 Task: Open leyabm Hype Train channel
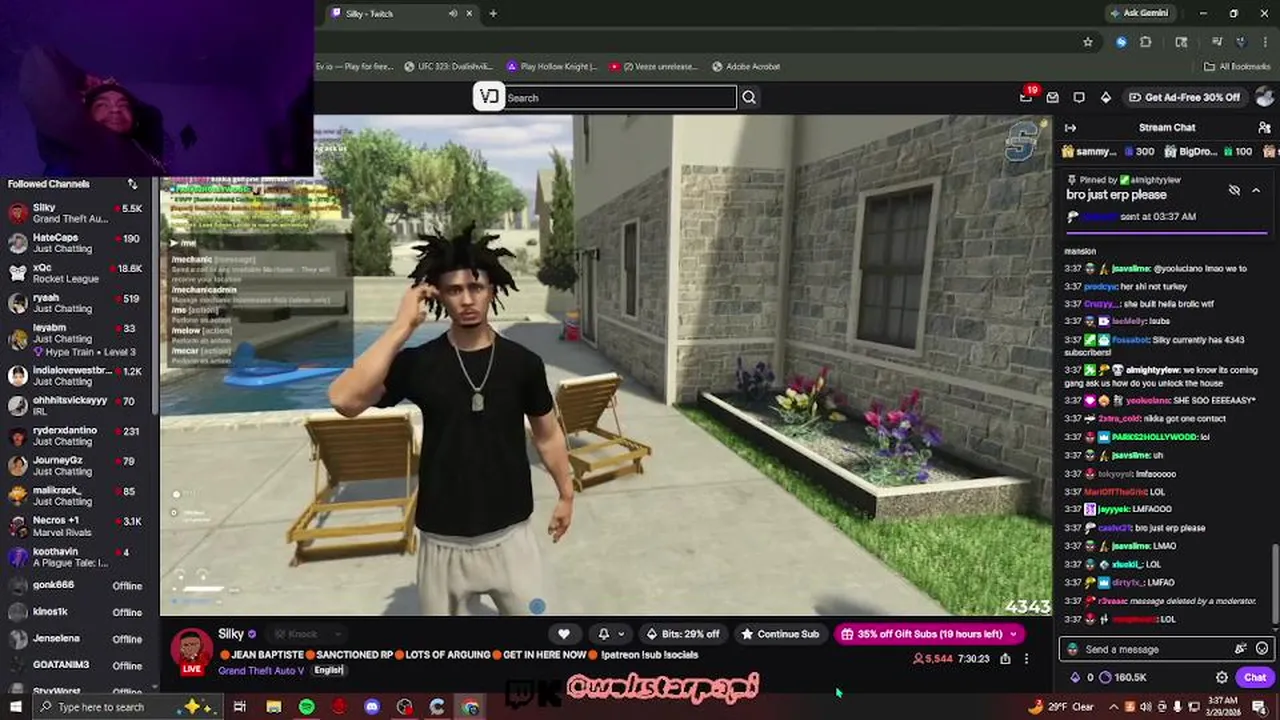click(x=77, y=340)
